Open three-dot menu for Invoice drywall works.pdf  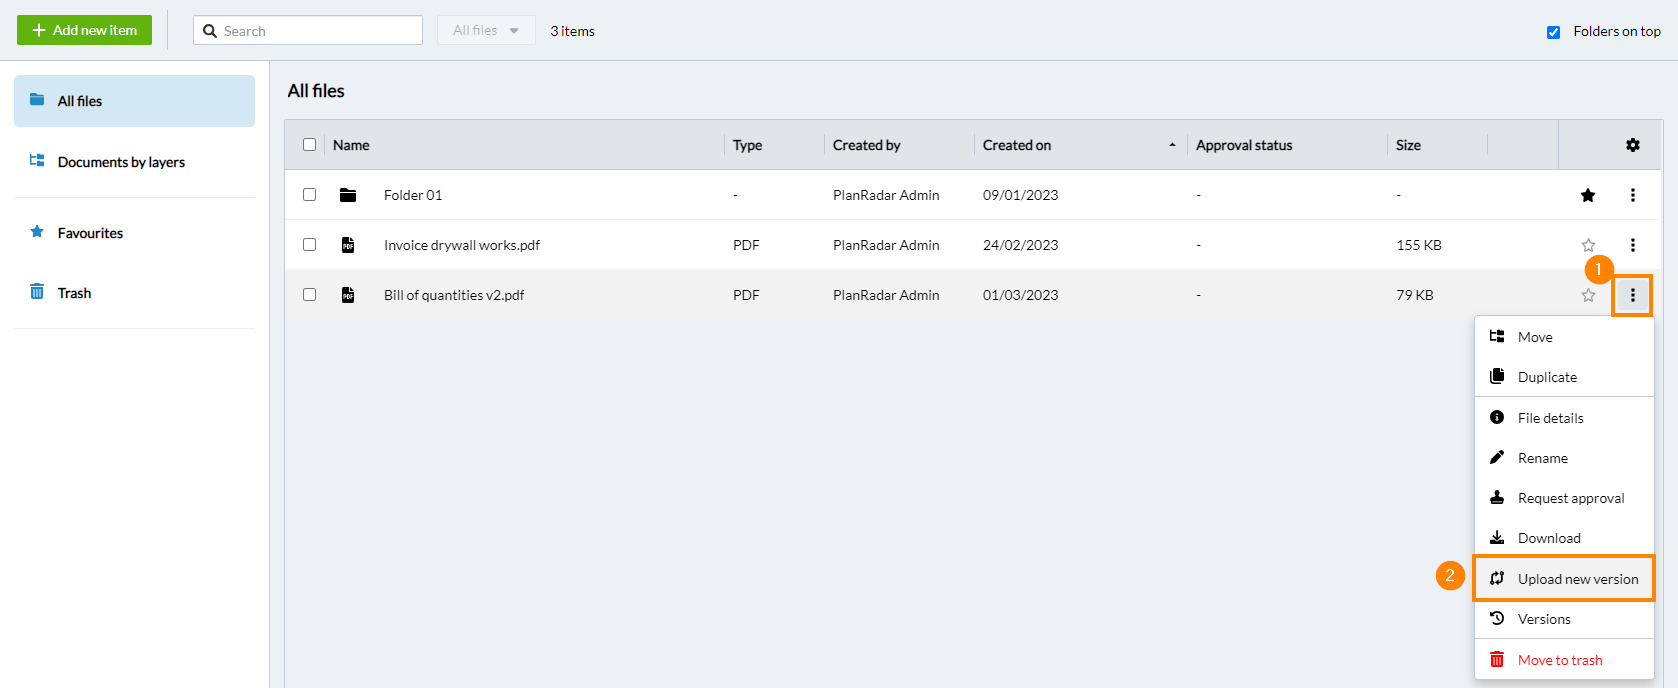click(1632, 245)
